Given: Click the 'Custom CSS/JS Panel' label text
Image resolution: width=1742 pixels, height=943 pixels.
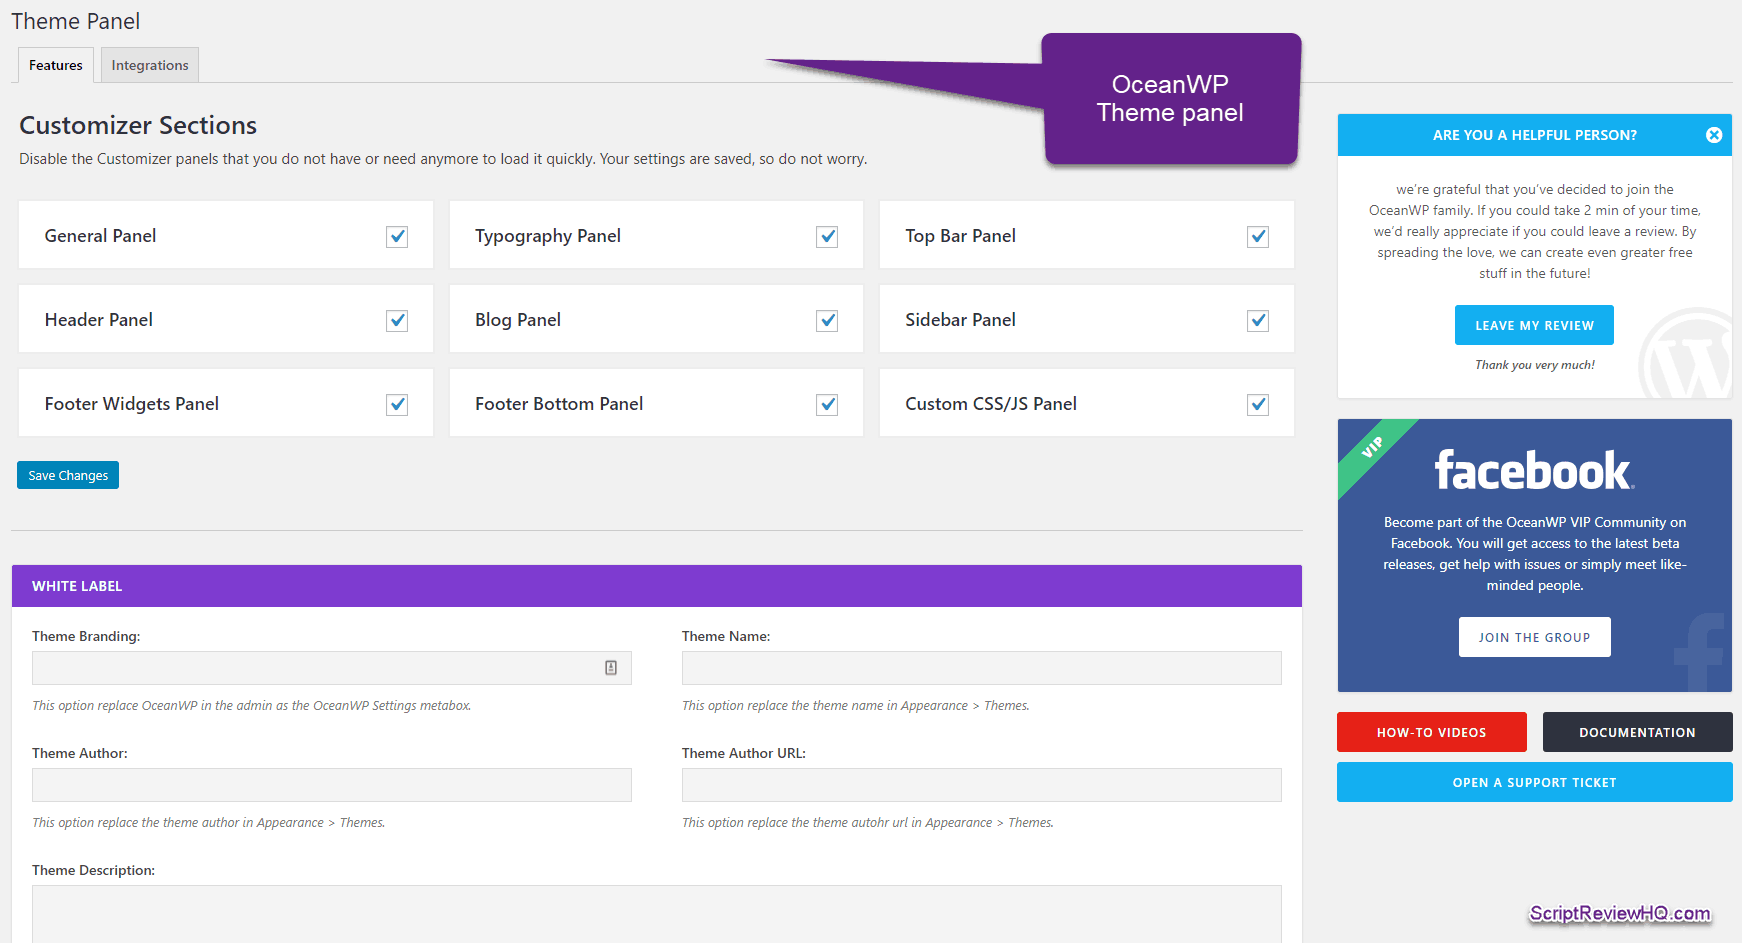Looking at the screenshot, I should [991, 404].
